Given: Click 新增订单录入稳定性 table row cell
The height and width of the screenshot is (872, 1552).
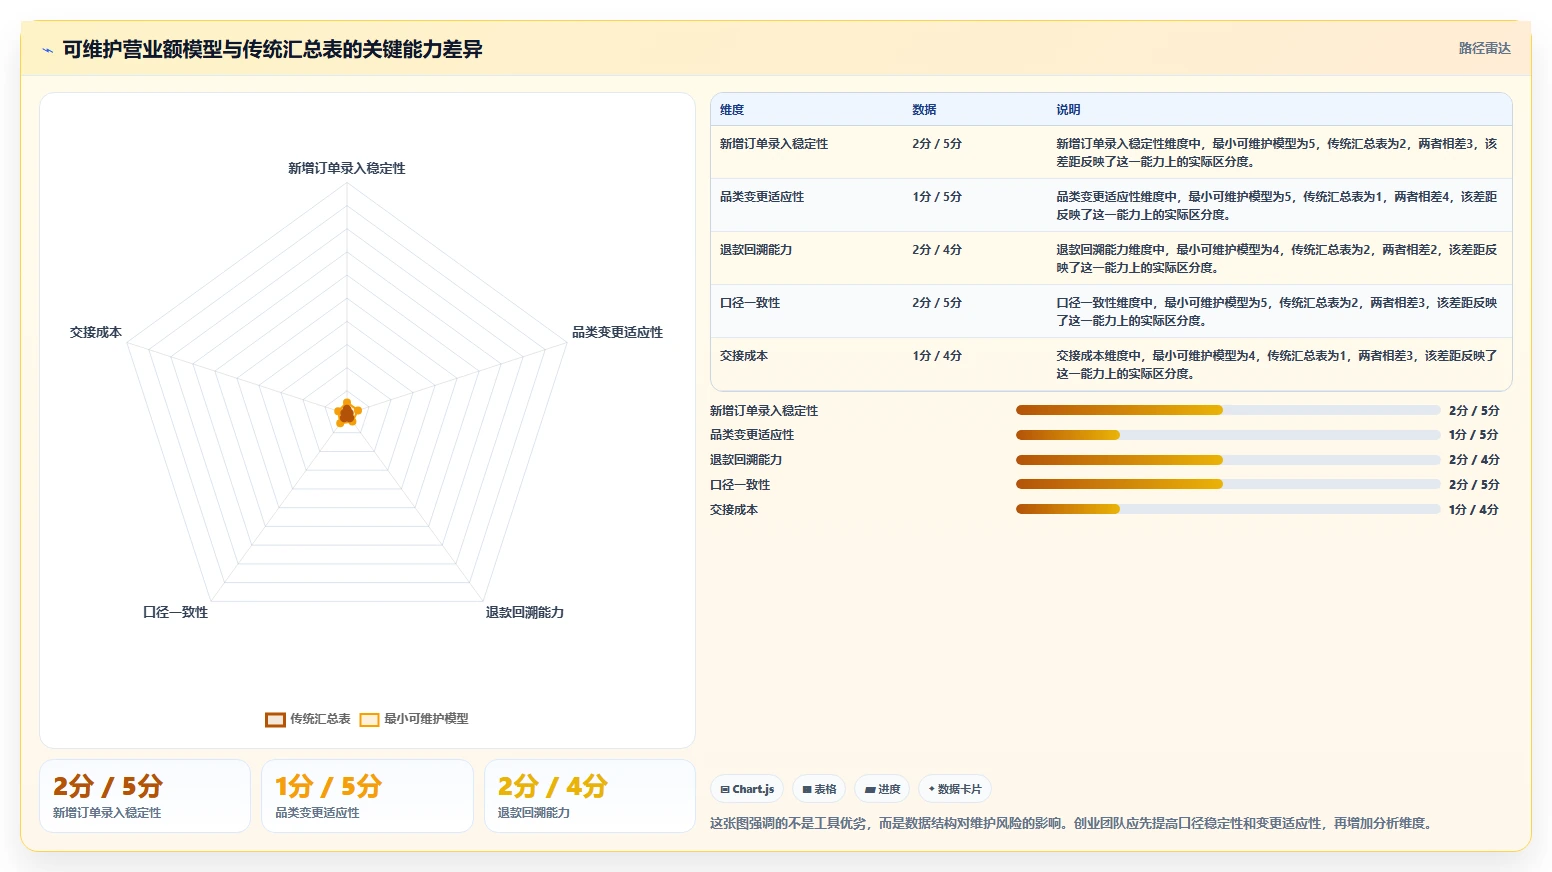Looking at the screenshot, I should point(774,144).
